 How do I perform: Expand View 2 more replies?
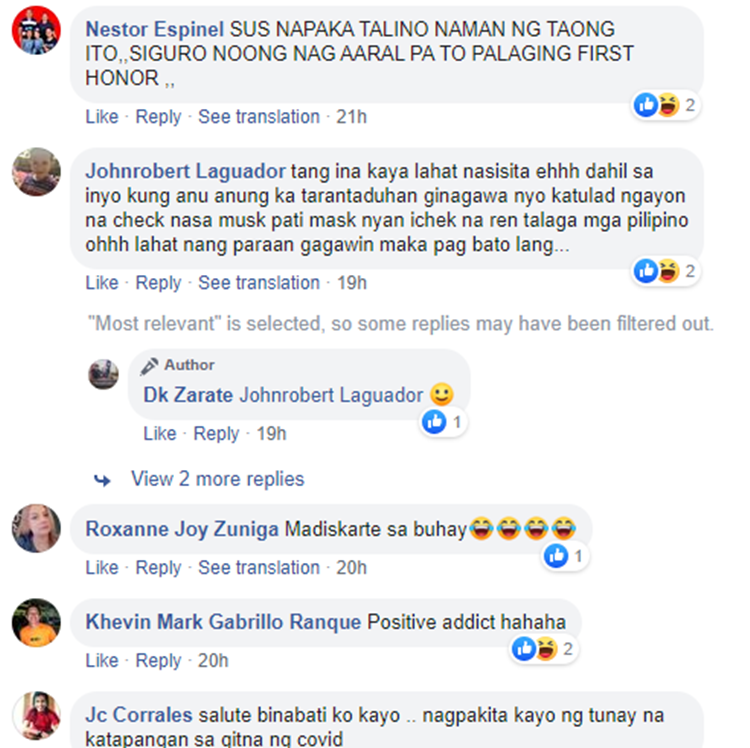tap(218, 479)
